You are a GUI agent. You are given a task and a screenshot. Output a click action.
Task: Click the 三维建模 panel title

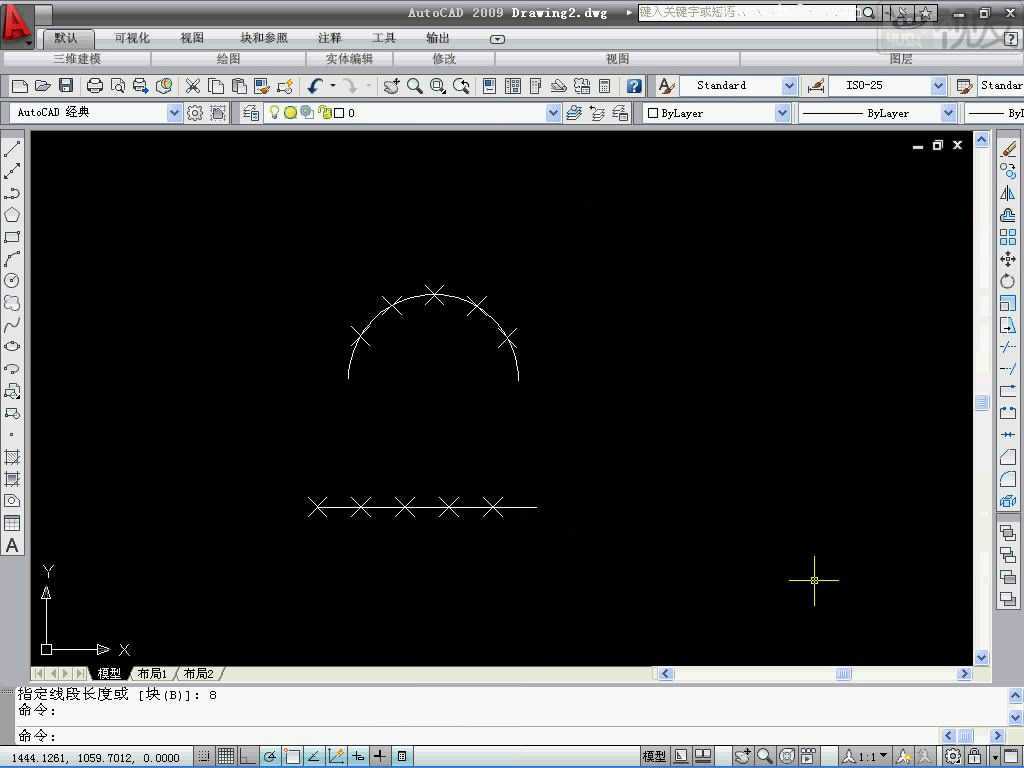pos(77,59)
